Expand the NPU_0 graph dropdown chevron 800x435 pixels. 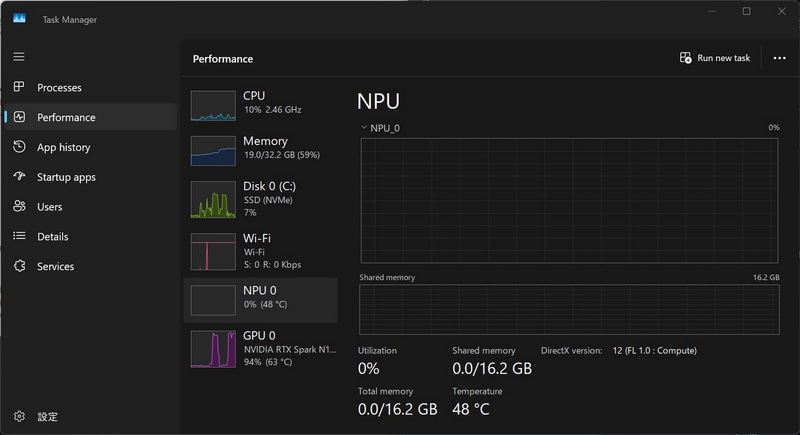[x=364, y=127]
